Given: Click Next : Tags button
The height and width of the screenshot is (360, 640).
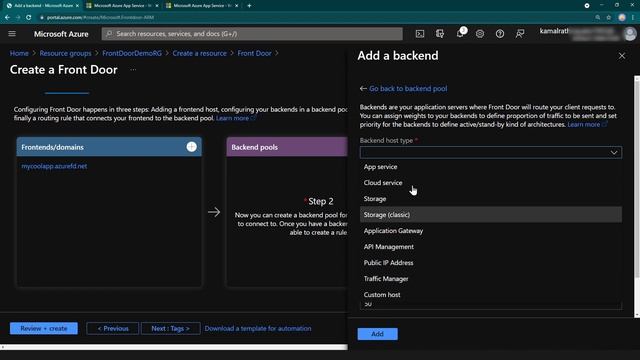Looking at the screenshot, I should 171,328.
